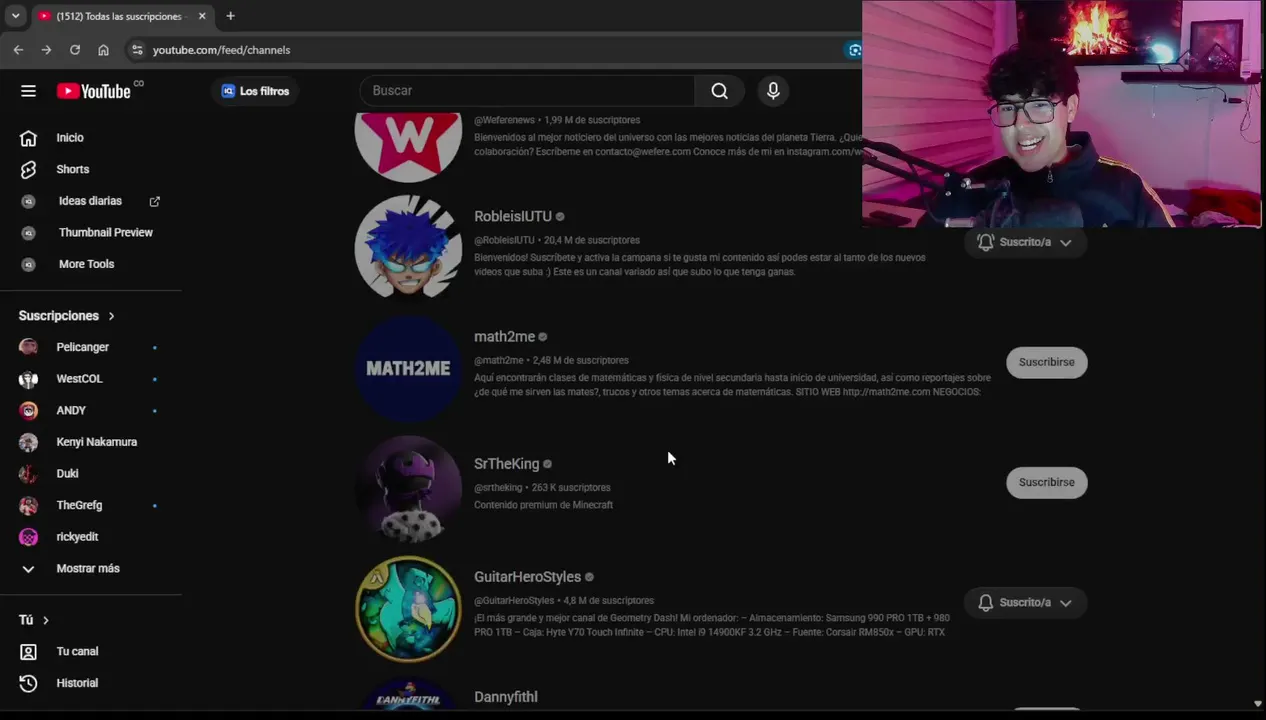Click ANDY avatar icon
The width and height of the screenshot is (1266, 720).
point(28,411)
